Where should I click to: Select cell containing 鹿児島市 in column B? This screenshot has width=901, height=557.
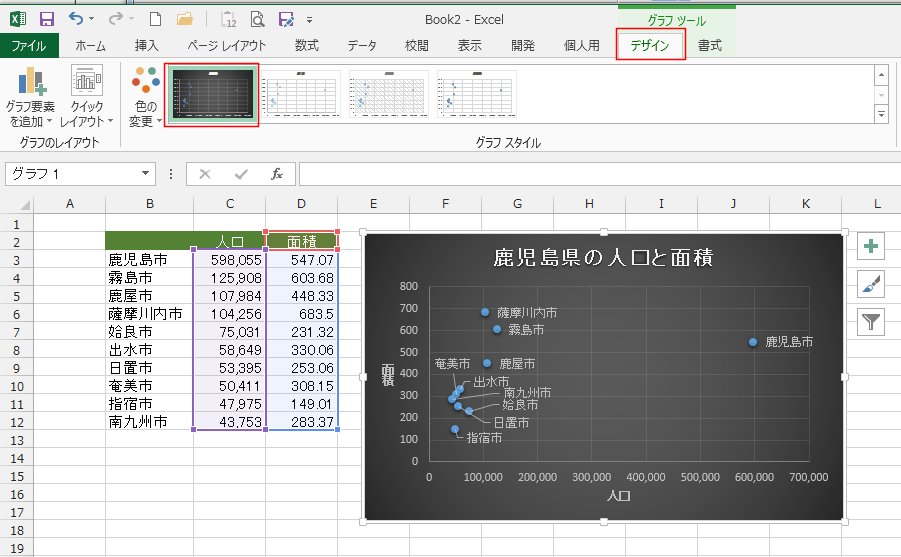click(149, 259)
